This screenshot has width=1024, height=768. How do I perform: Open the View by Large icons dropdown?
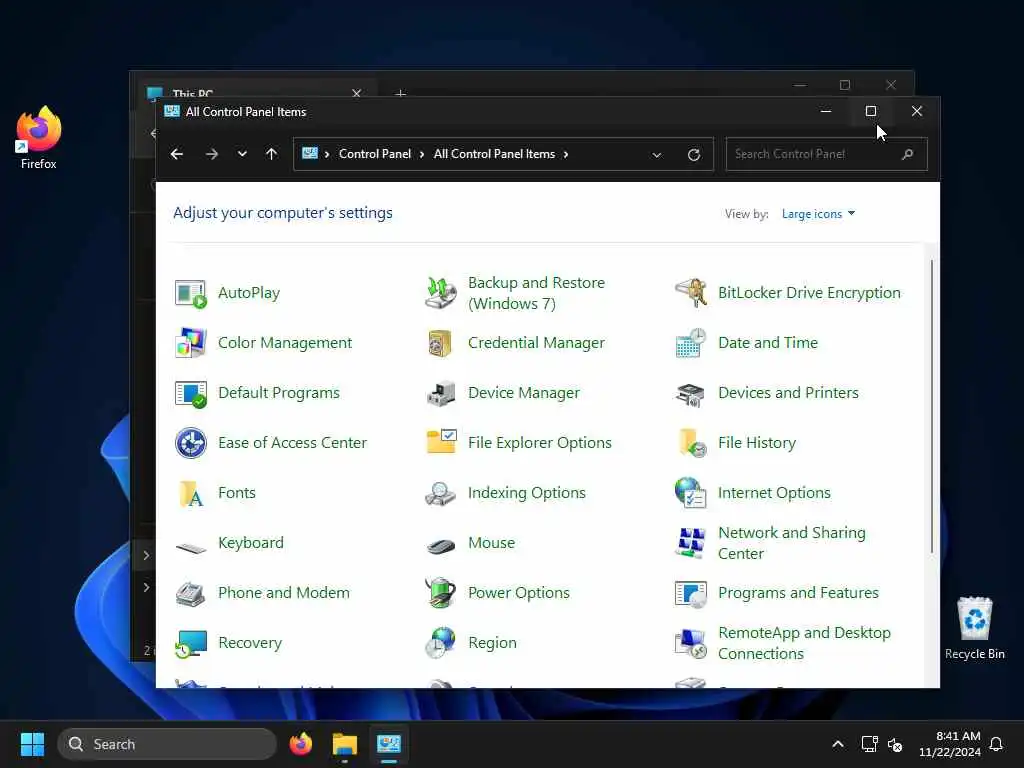coord(818,214)
